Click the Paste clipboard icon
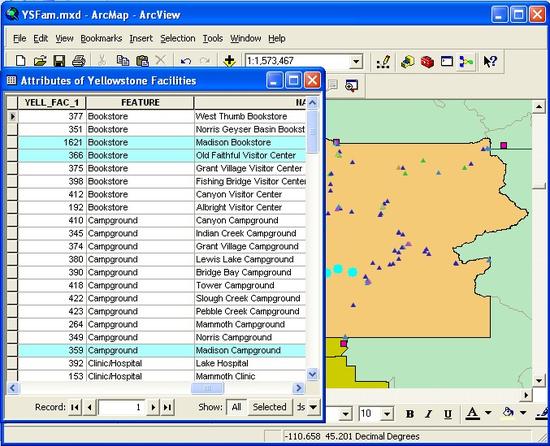This screenshot has height=446, width=550. pyautogui.click(x=142, y=61)
